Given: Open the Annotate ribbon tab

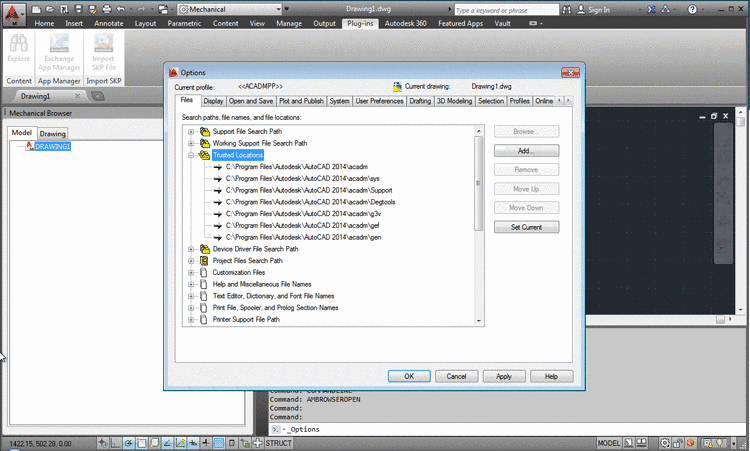Looking at the screenshot, I should [109, 23].
